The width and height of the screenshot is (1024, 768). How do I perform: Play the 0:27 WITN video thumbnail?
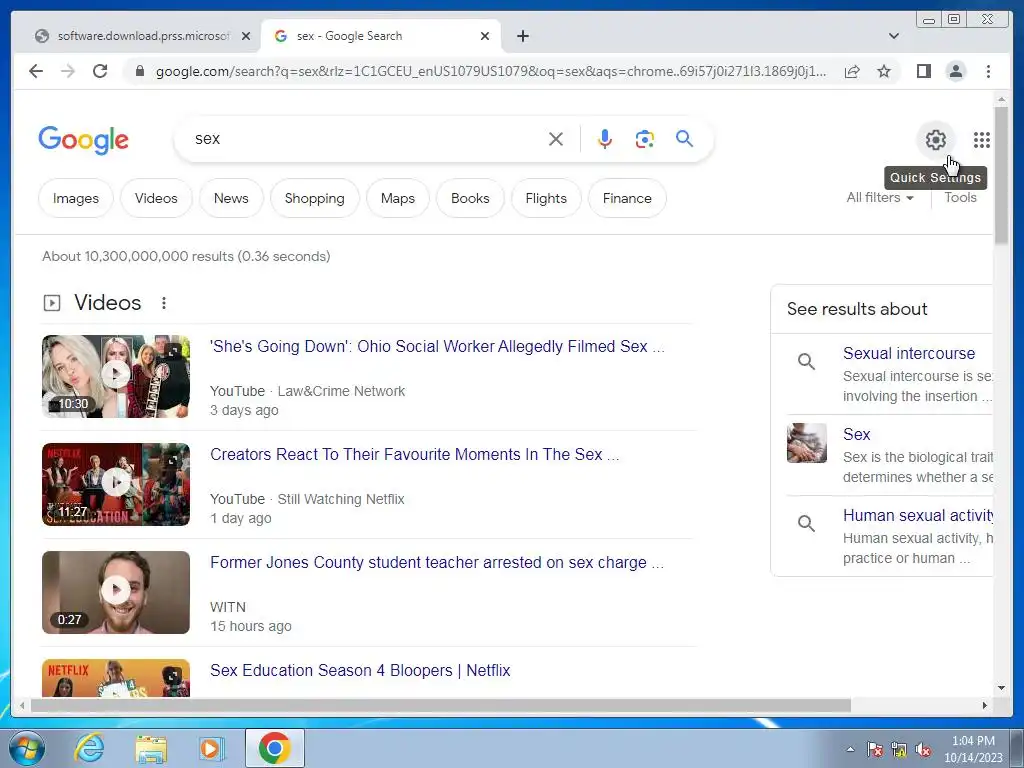[116, 592]
